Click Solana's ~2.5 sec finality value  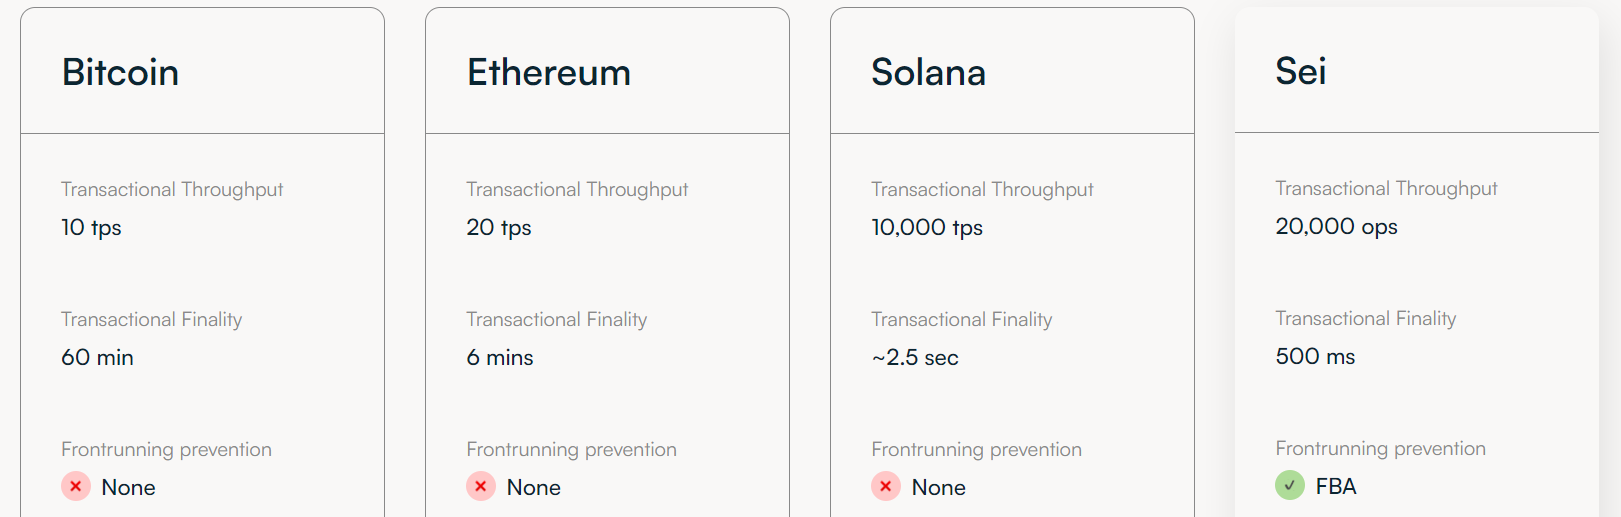[915, 357]
